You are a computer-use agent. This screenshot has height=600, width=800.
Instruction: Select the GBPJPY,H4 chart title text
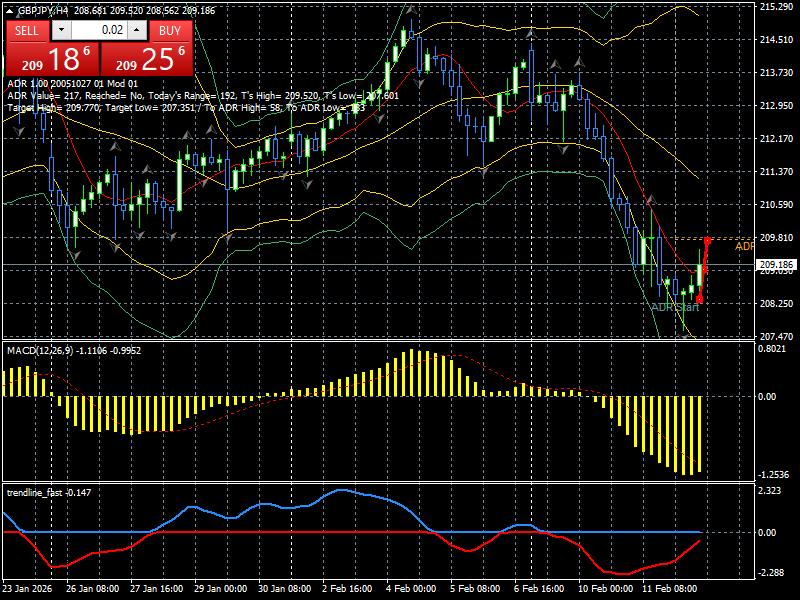42,11
